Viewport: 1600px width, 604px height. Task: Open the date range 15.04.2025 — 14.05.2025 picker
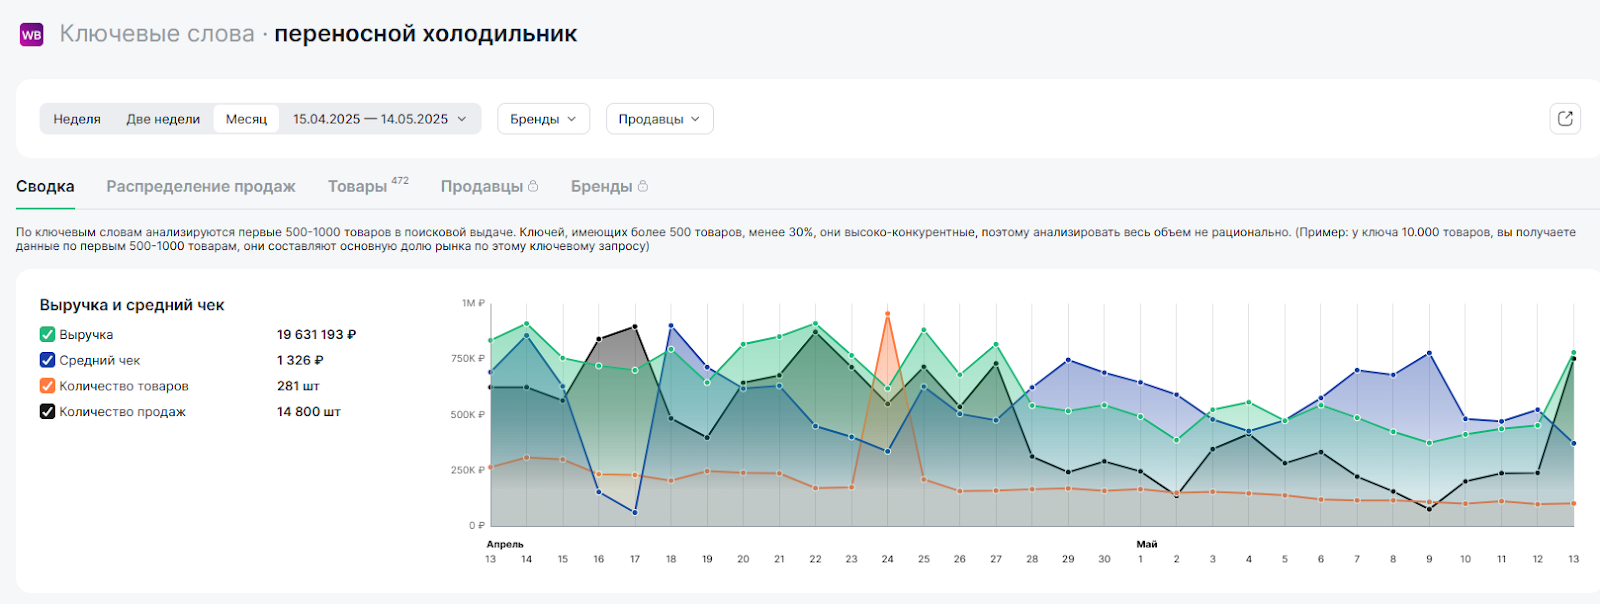coord(379,119)
